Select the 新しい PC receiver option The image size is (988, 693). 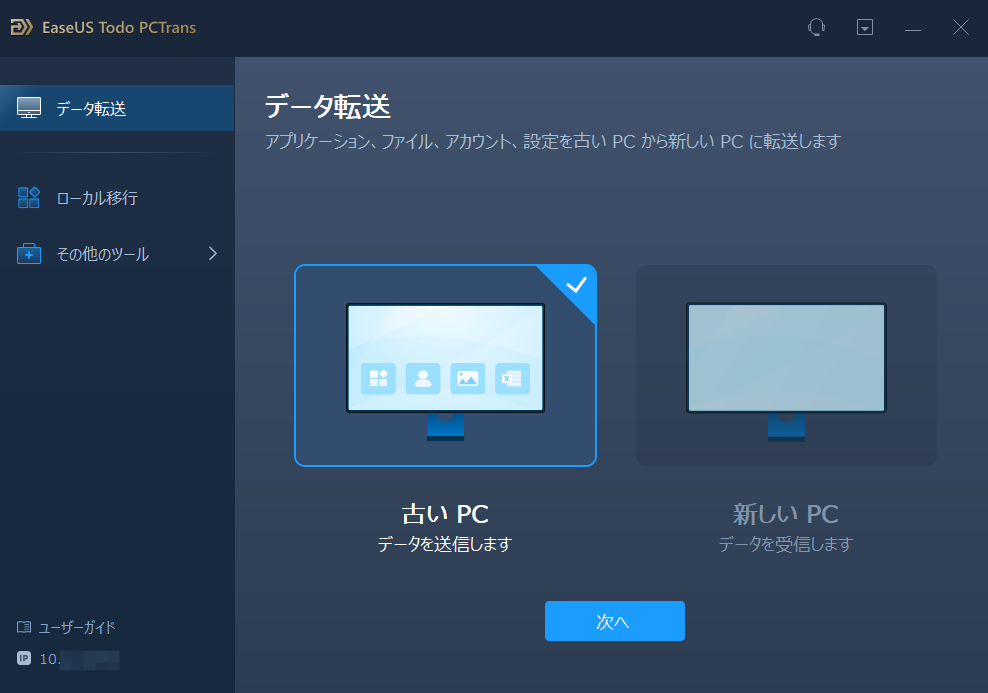point(786,365)
